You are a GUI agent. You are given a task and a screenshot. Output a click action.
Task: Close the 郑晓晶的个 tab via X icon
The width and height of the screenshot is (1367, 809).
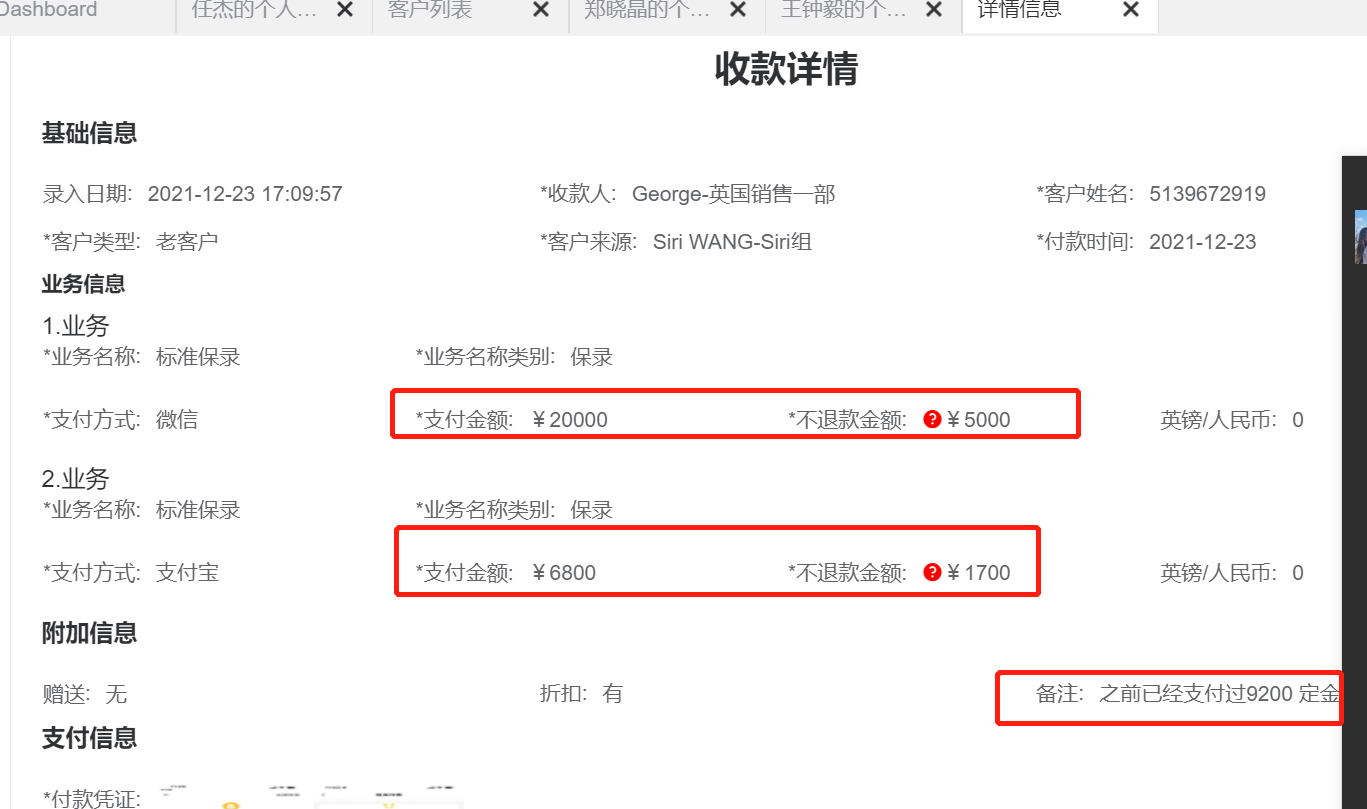pos(738,10)
